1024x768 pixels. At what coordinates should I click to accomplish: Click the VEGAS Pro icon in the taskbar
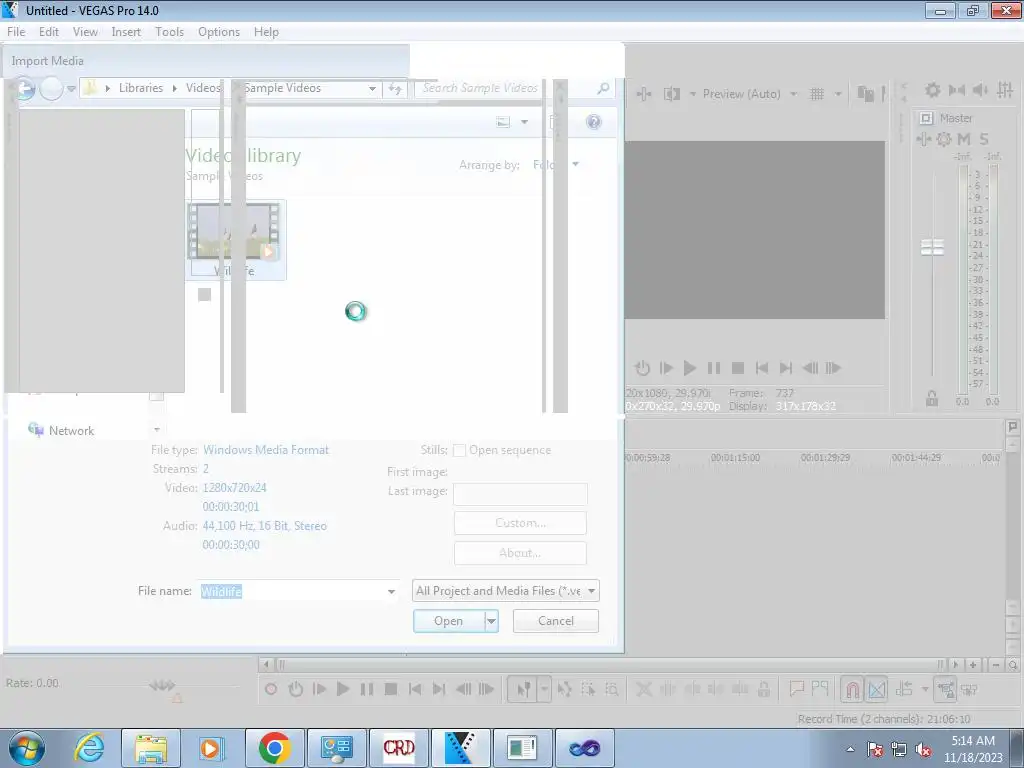[x=460, y=748]
